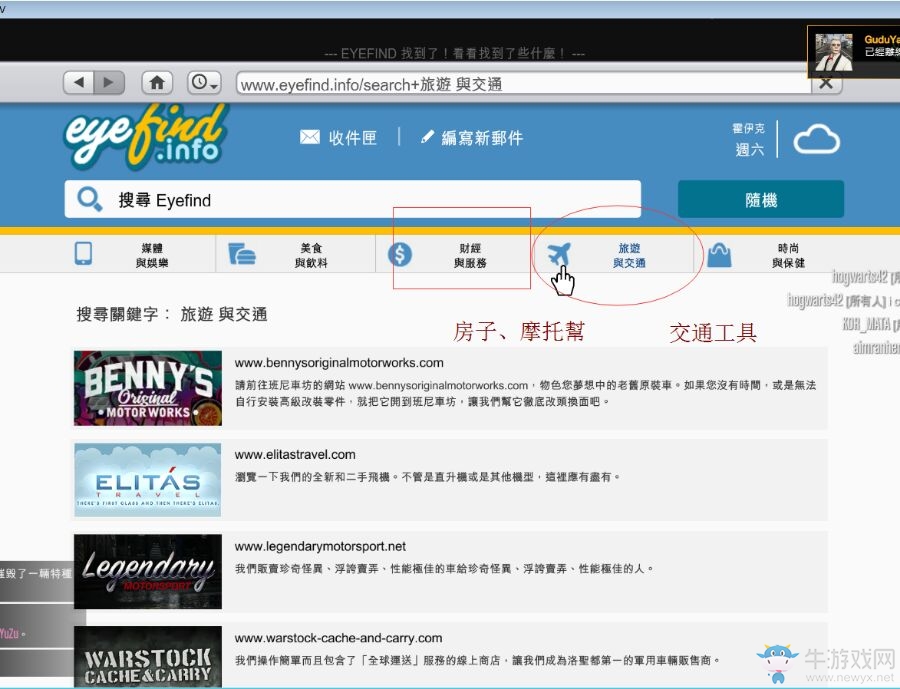Screen dimensions: 900x689
Task: Click the browser forward arrow button
Action: 109,83
